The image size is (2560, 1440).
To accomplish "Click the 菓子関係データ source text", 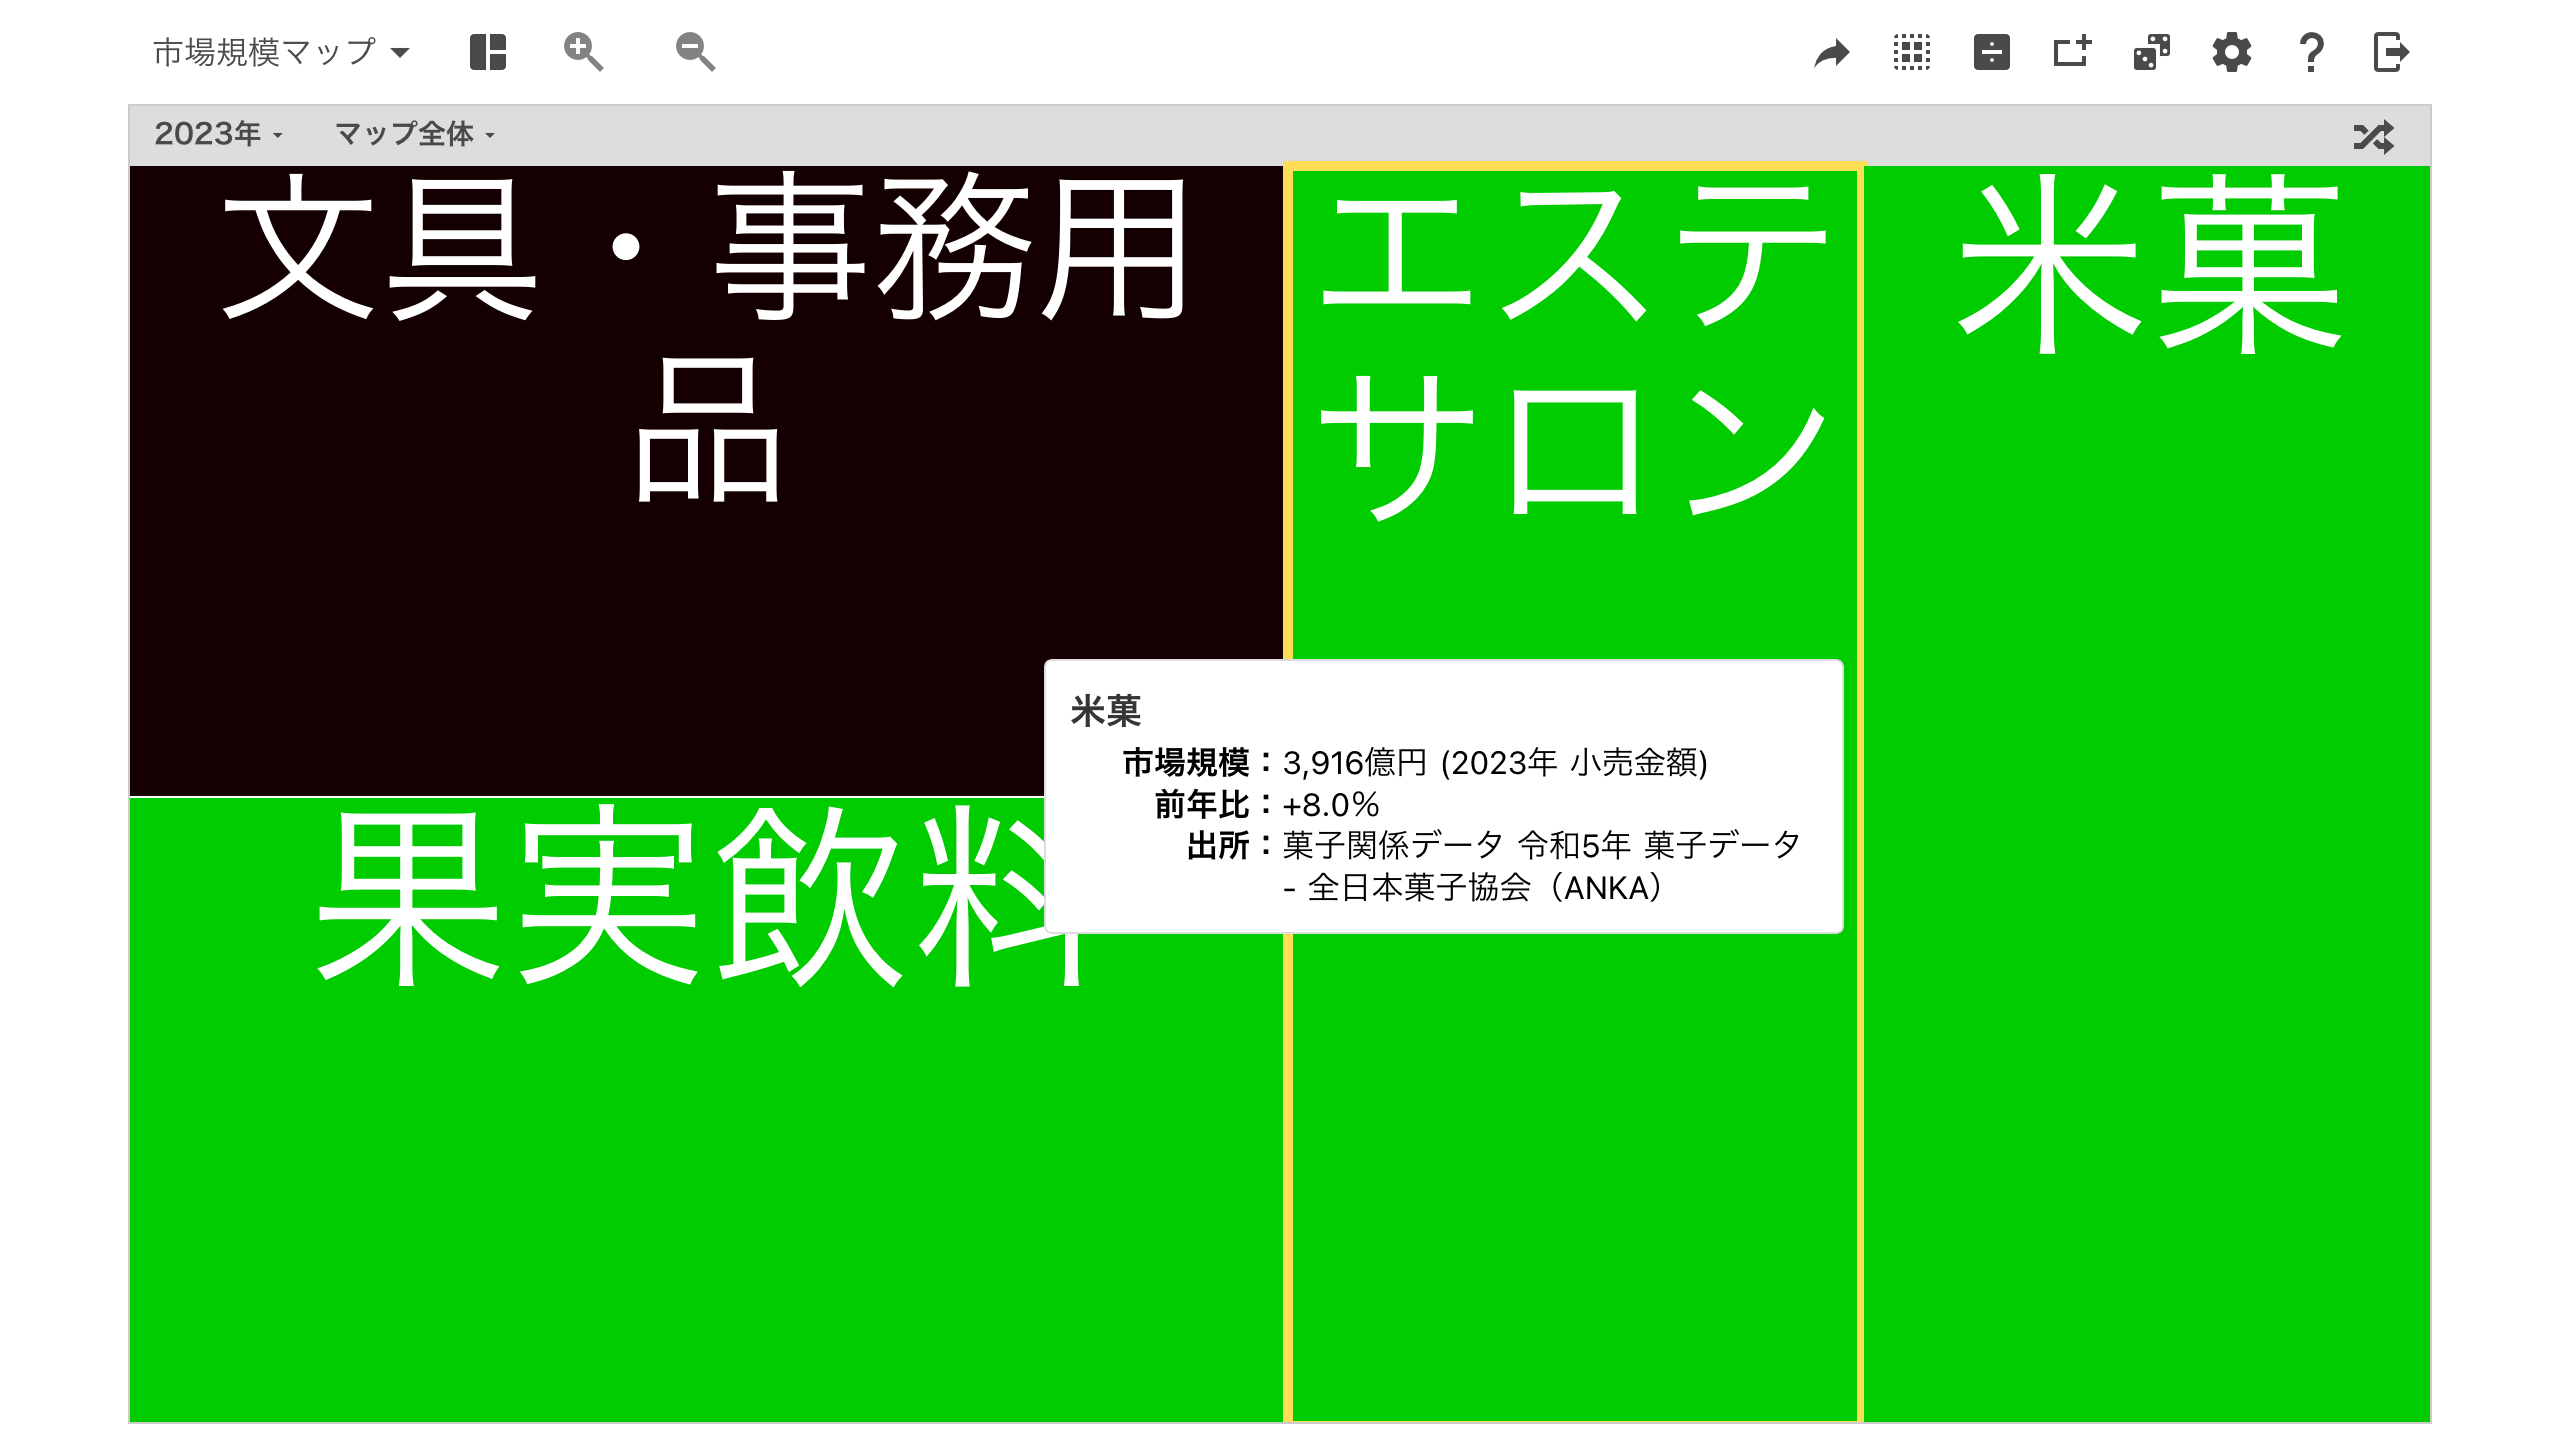I will 1541,866.
